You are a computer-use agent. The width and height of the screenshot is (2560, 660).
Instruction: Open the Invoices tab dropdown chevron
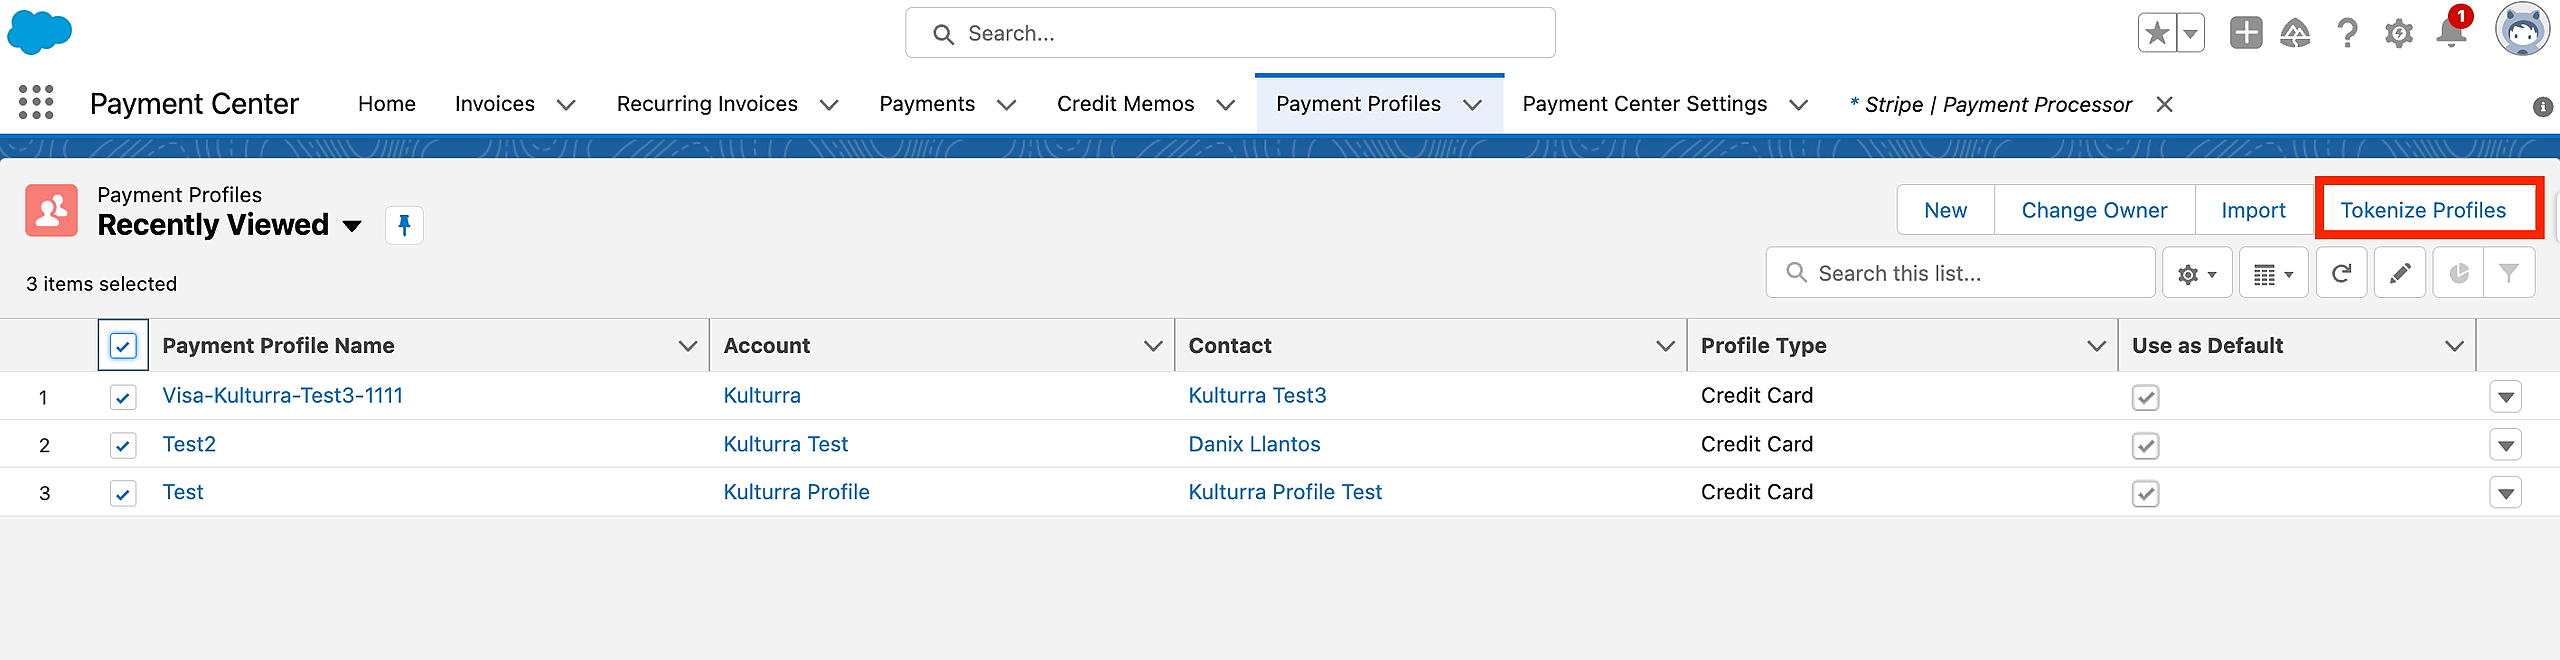(566, 105)
